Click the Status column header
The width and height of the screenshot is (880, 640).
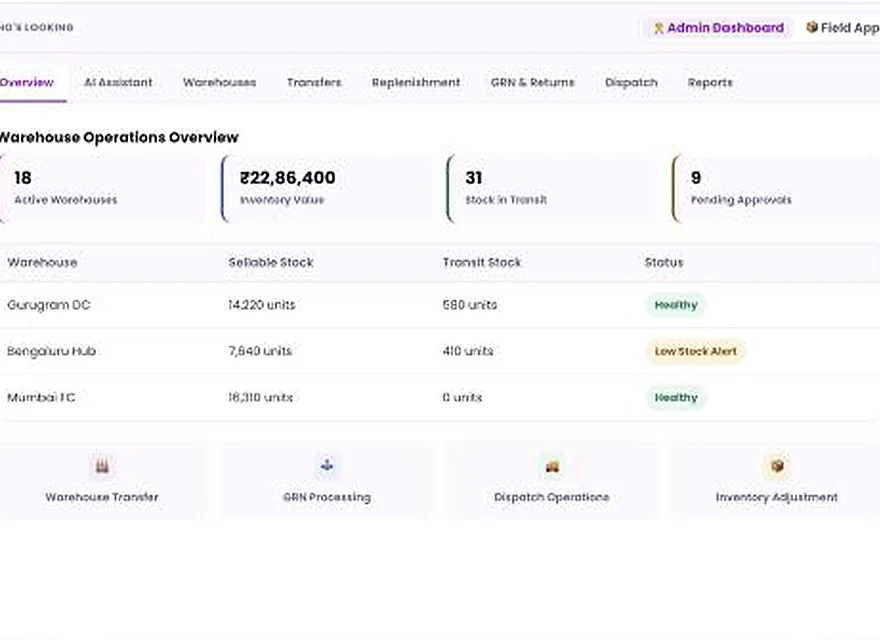pyautogui.click(x=664, y=262)
